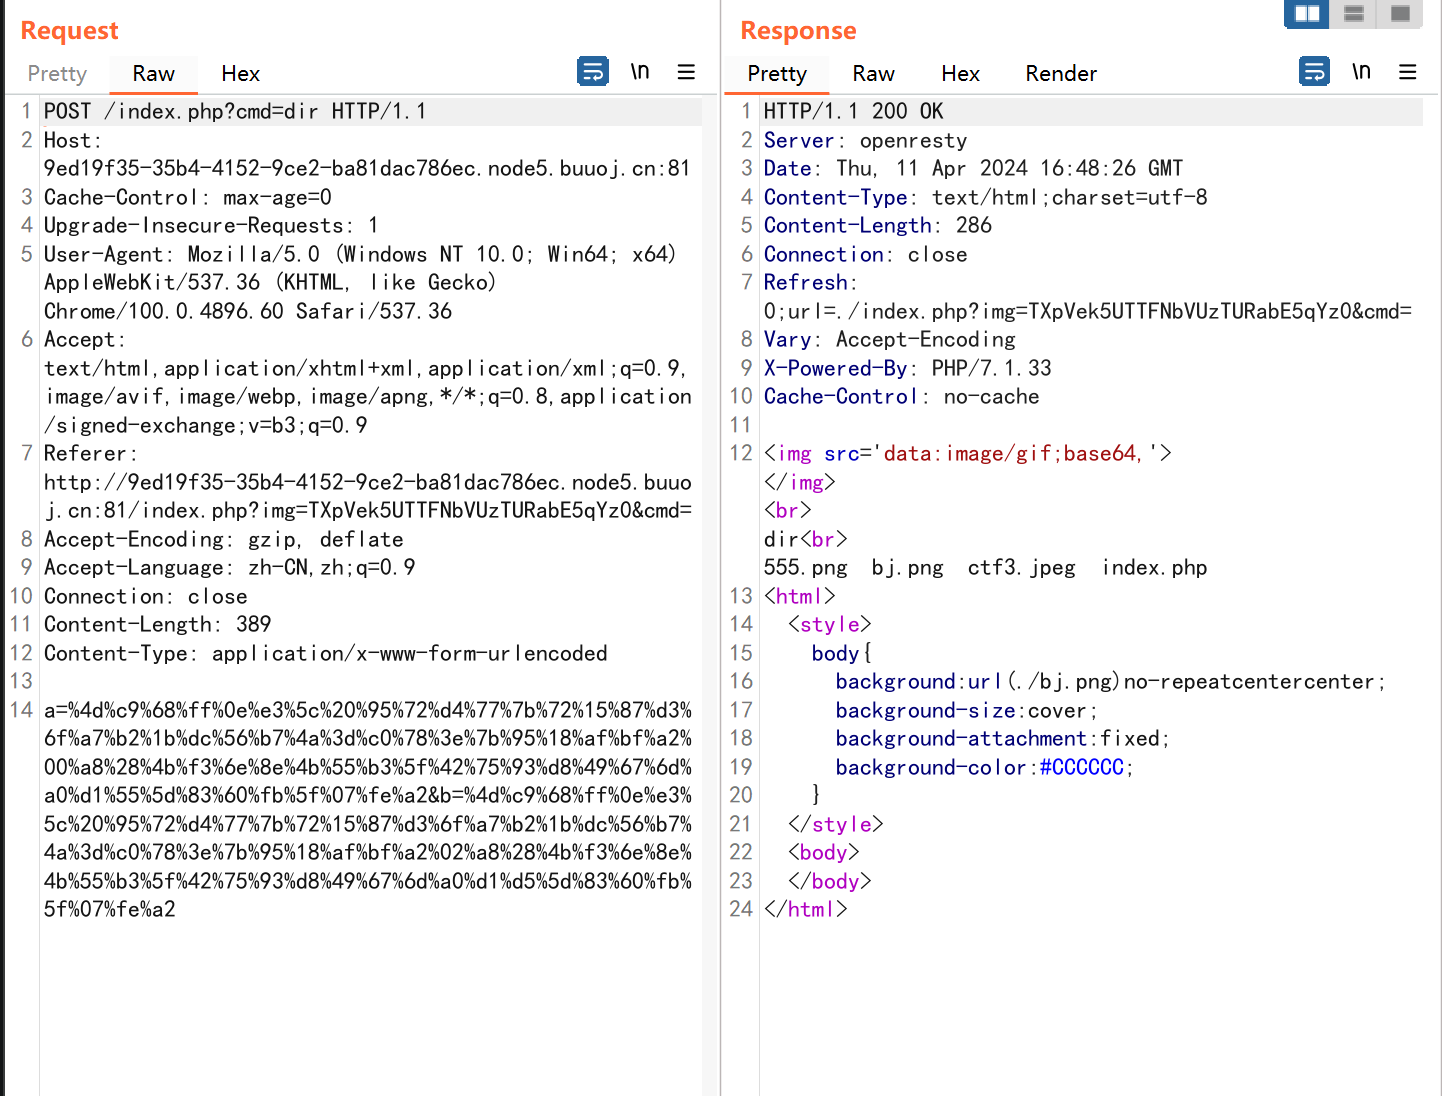Click the Date header in response
Screen dimensions: 1442x1096
pos(974,168)
